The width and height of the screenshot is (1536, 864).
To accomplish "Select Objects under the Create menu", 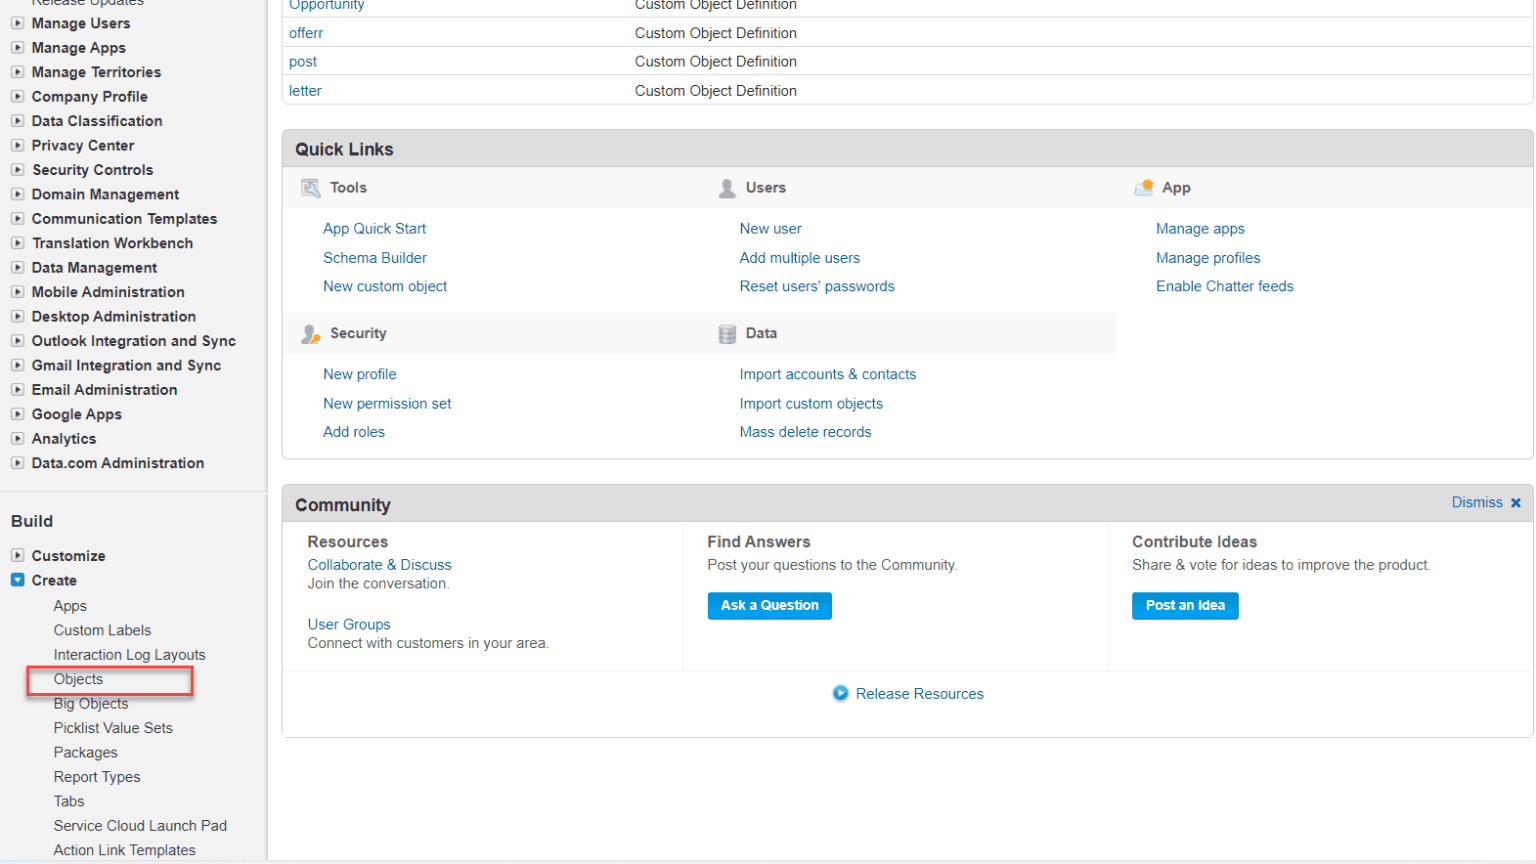I will 78,679.
